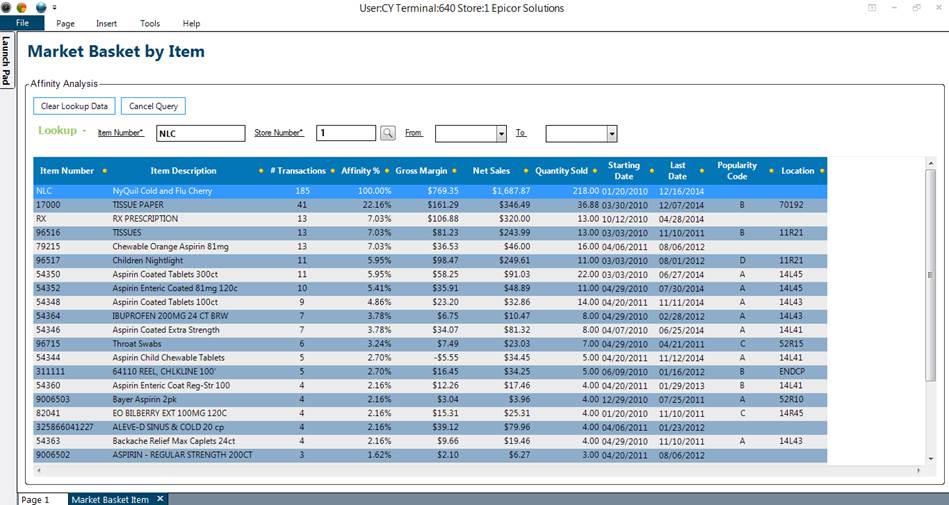949x505 pixels.
Task: Click the dark round icon at top-left corner
Action: coord(7,7)
